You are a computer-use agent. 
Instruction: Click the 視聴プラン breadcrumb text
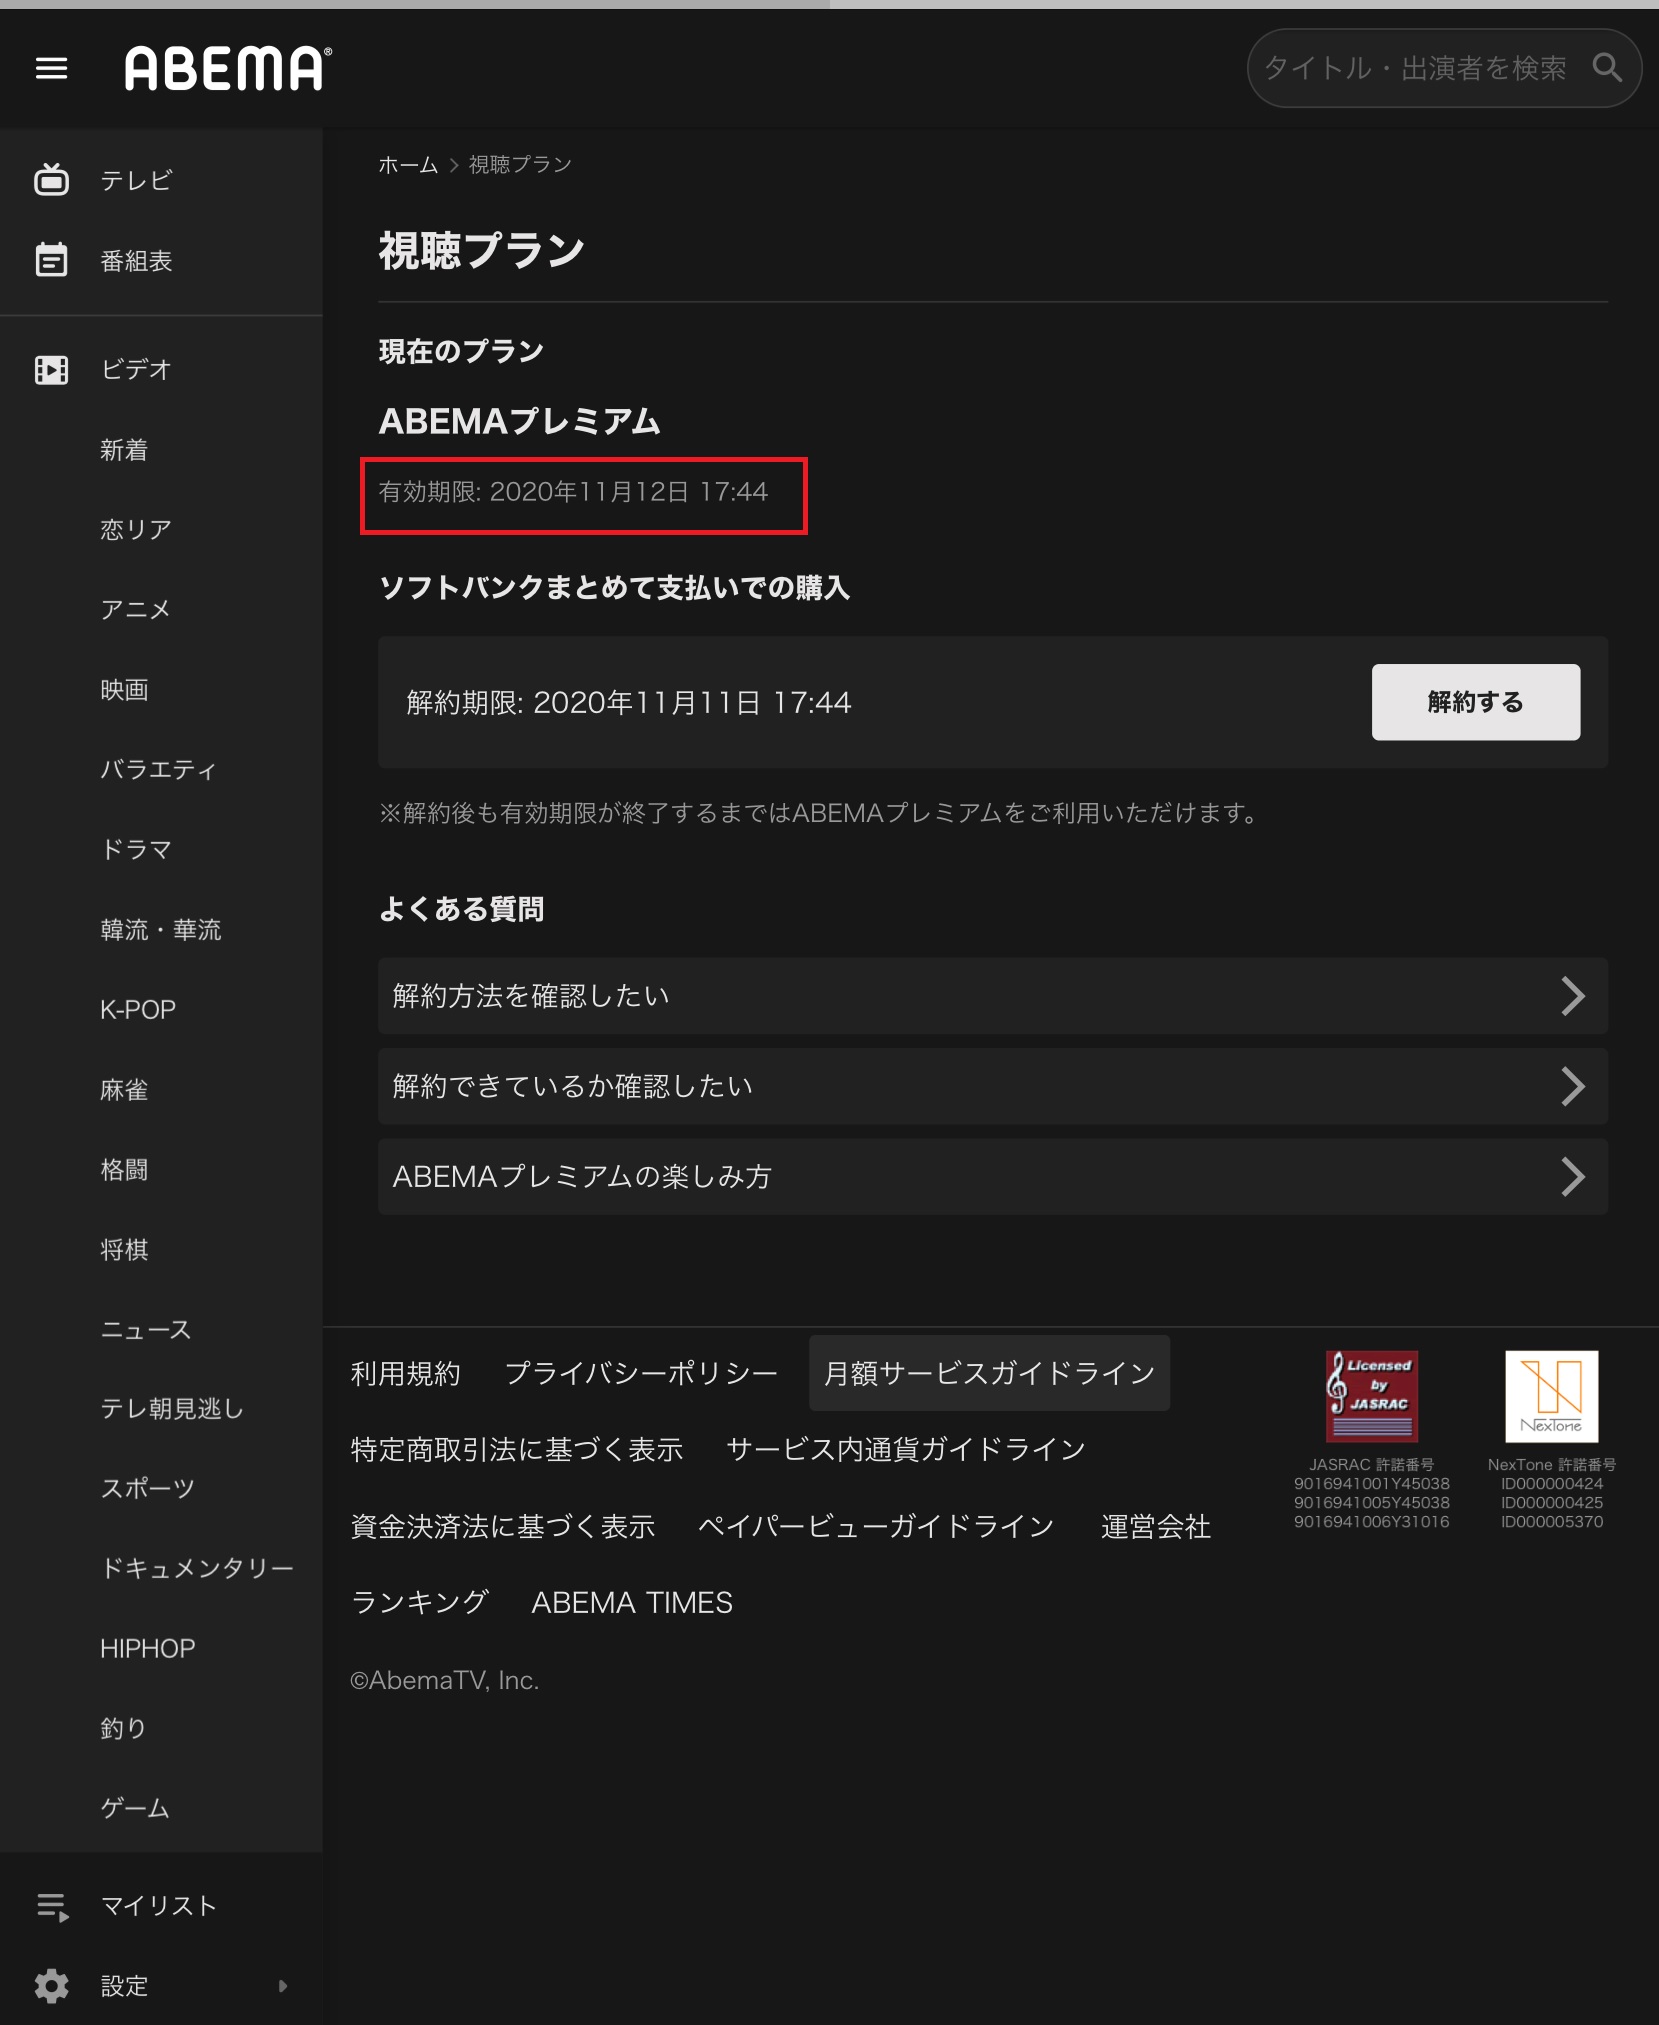520,164
